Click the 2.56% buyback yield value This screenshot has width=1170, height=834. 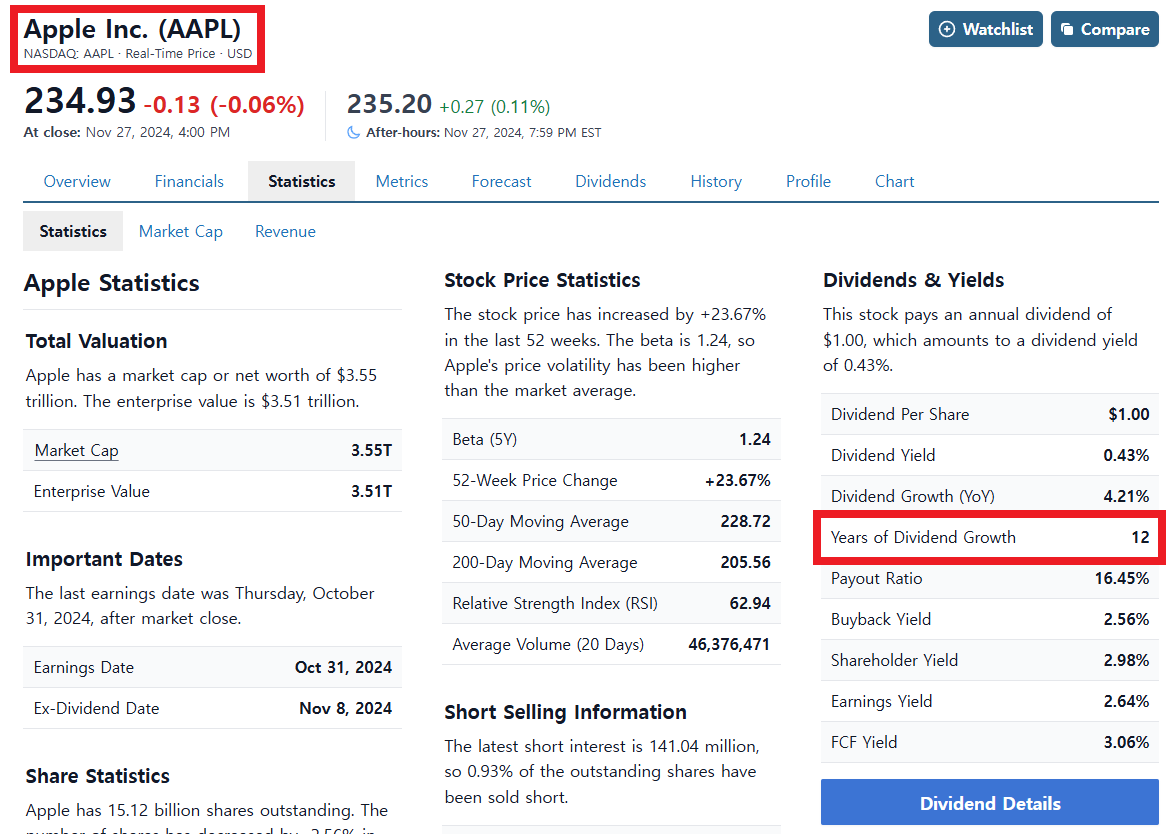click(x=1126, y=620)
